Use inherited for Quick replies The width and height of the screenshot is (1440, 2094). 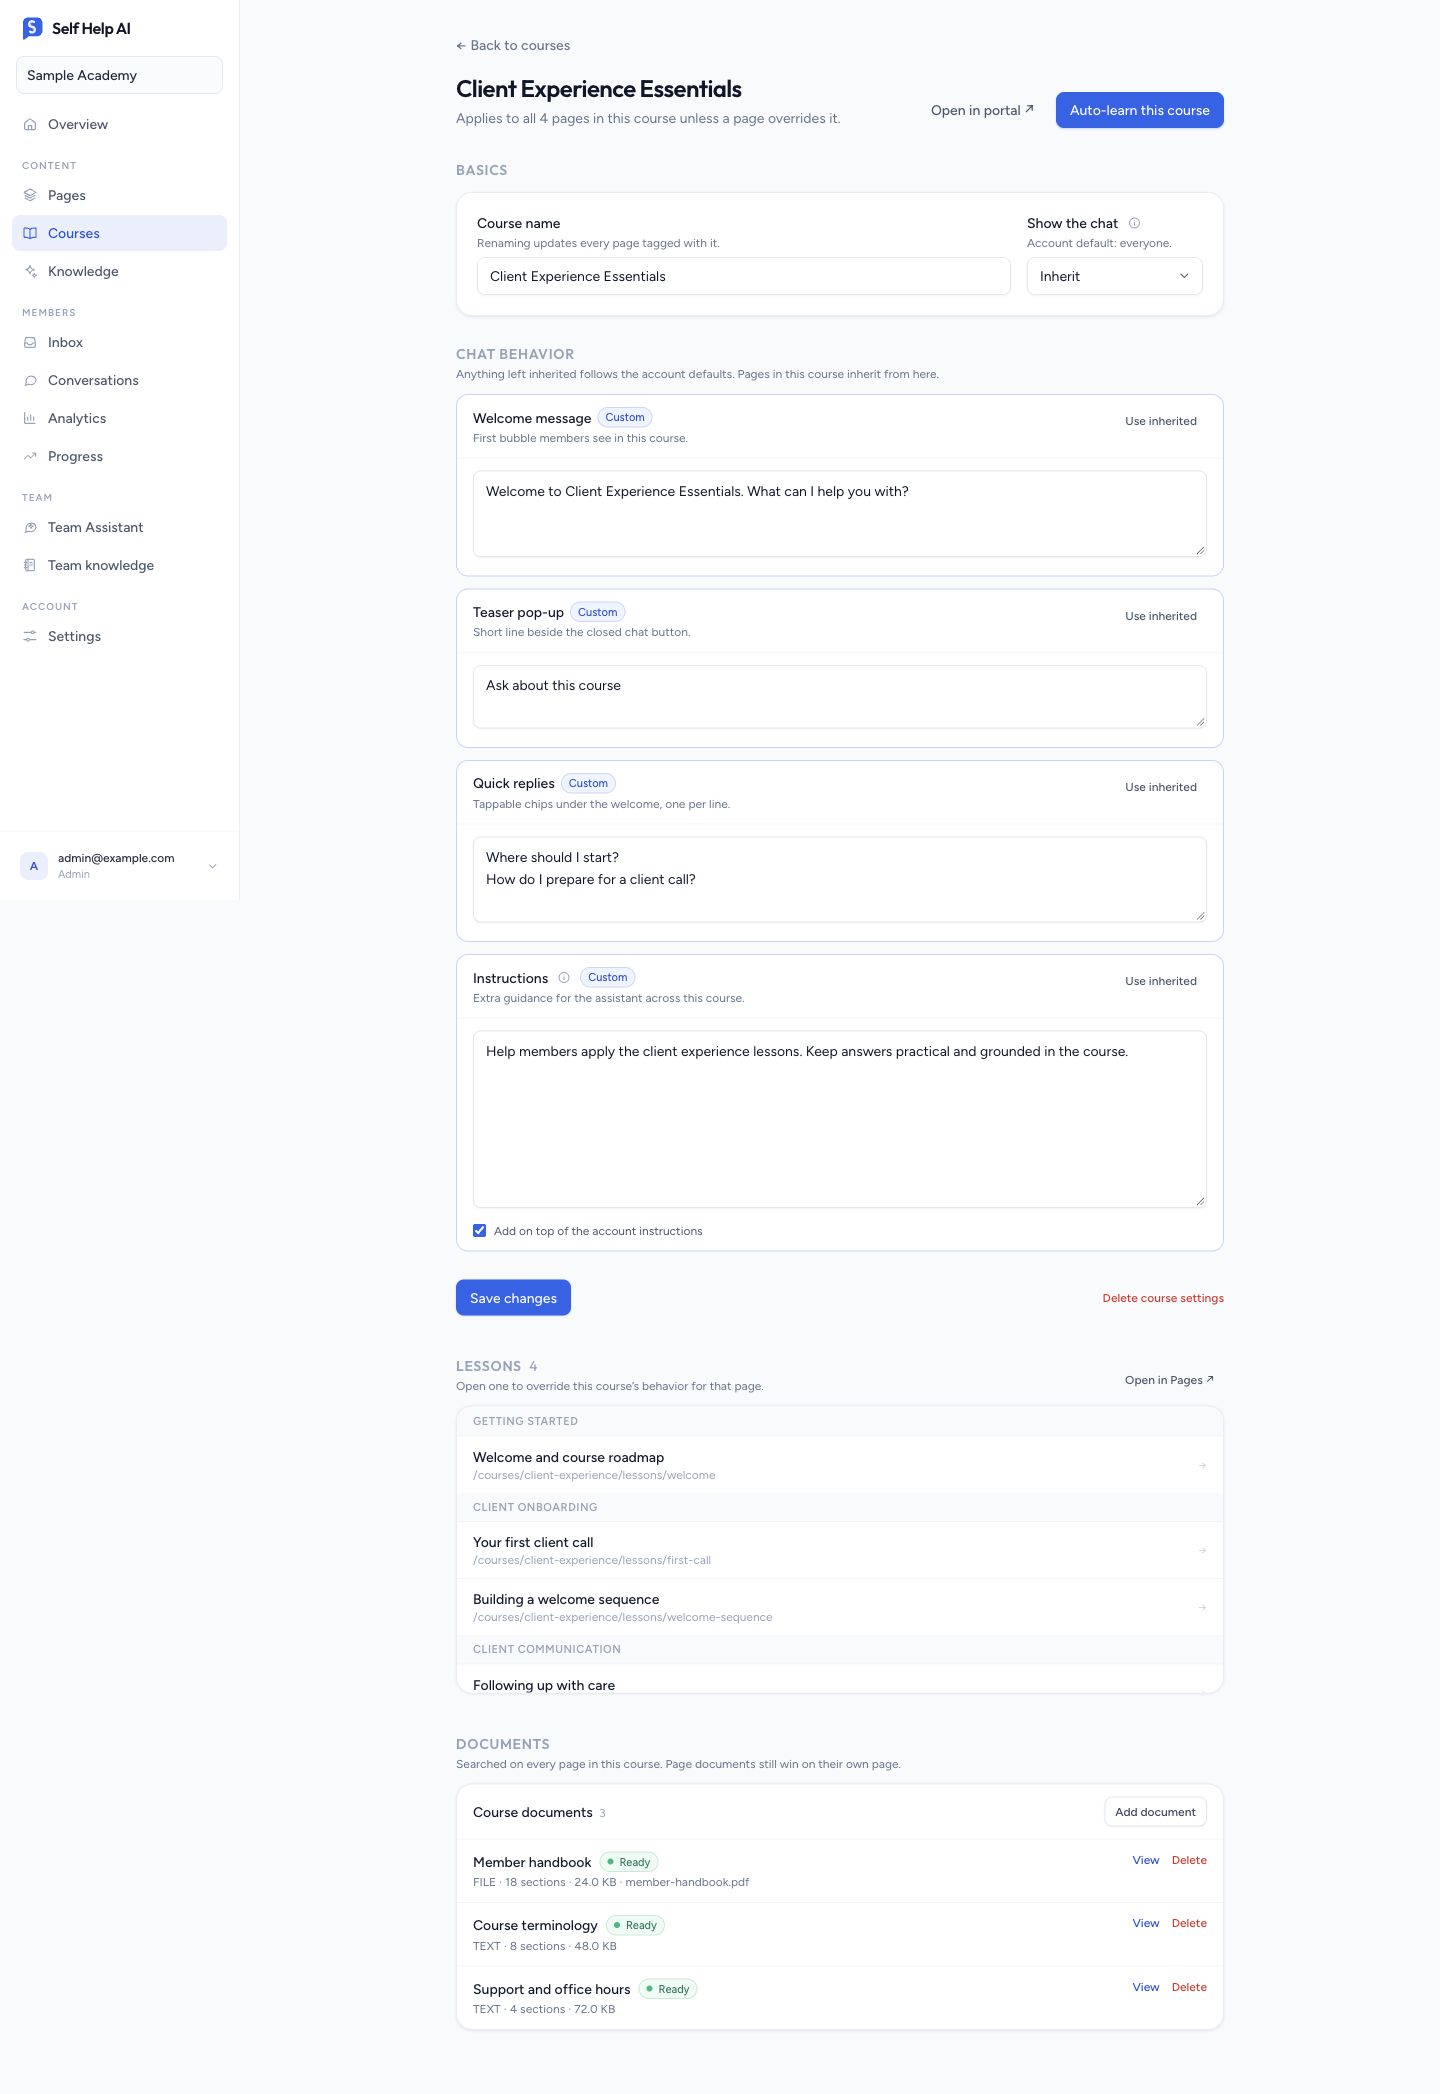(1160, 787)
